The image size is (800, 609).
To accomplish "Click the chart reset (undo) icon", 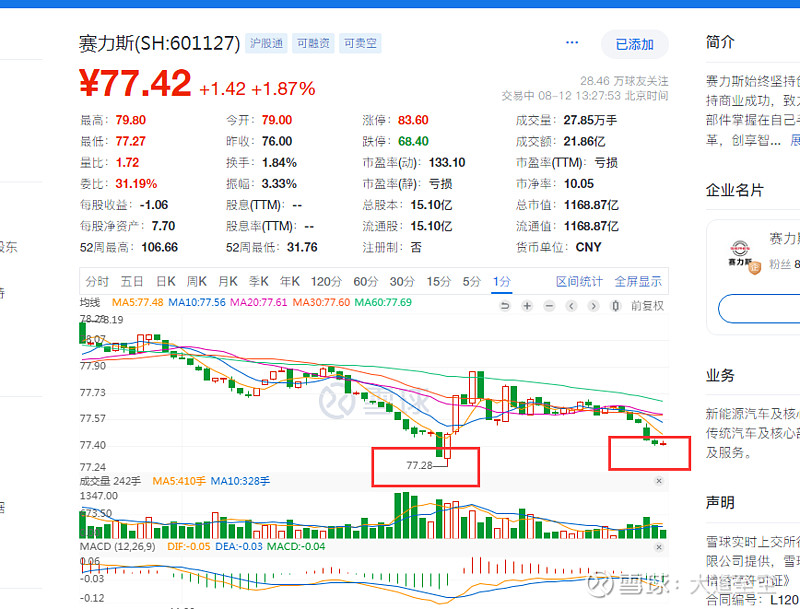I will (505, 306).
